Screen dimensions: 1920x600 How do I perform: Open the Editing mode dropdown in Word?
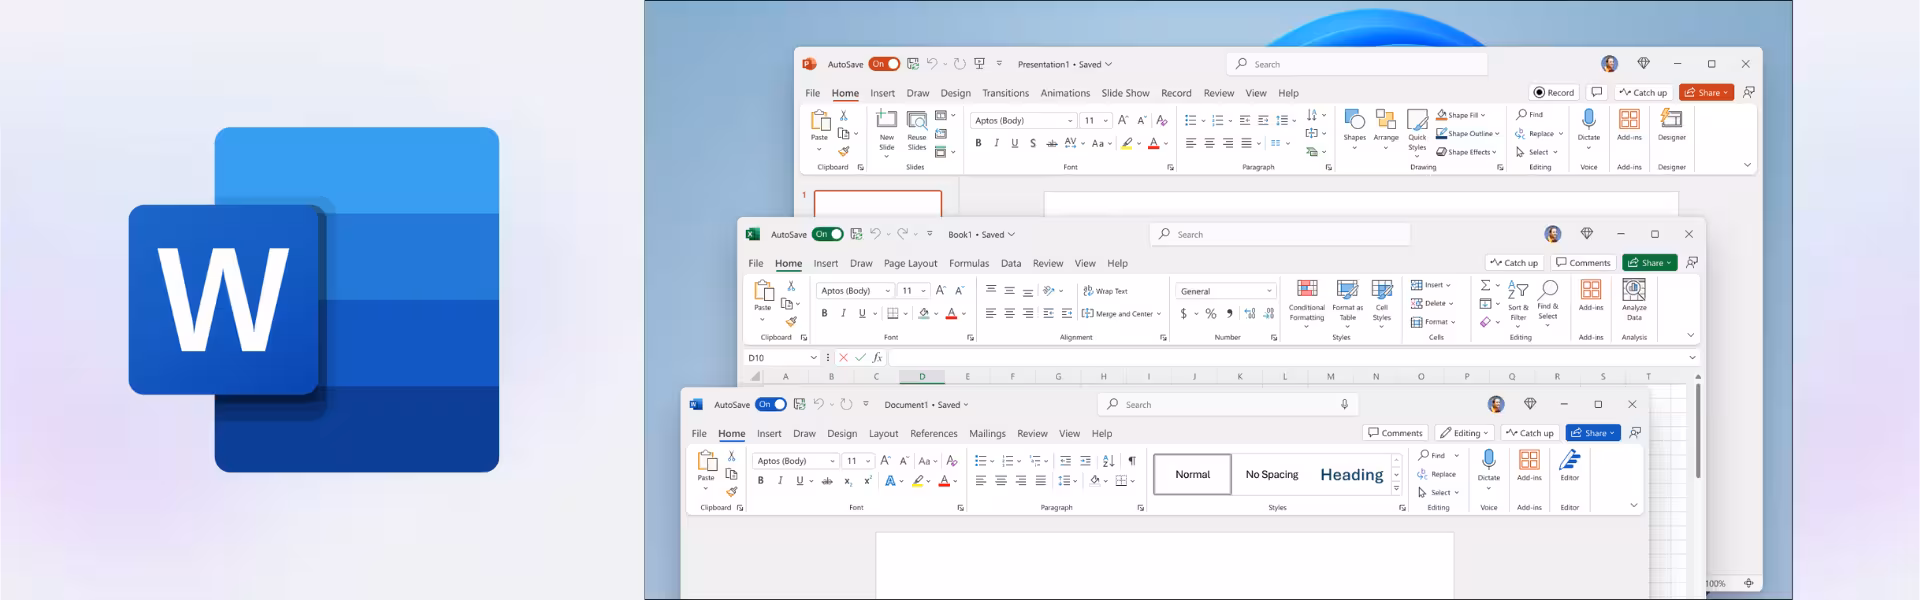tap(1465, 433)
